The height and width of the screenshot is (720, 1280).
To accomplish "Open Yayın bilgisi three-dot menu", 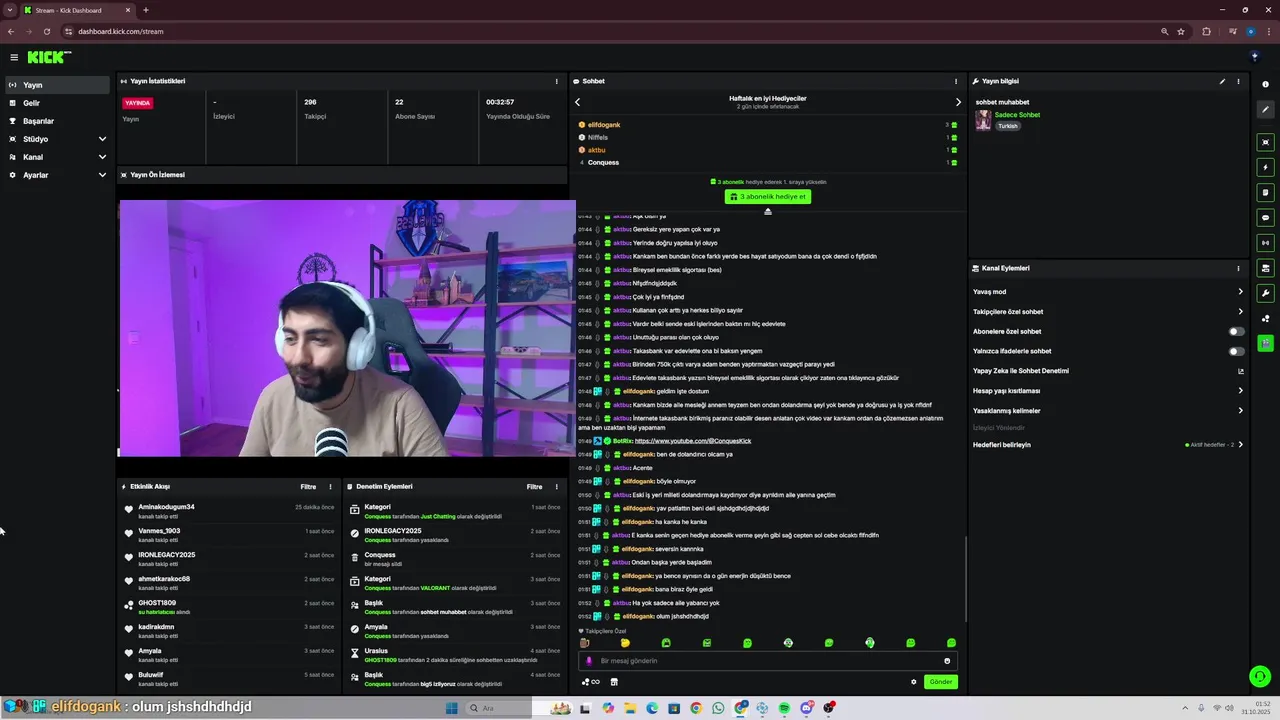I will (1238, 81).
